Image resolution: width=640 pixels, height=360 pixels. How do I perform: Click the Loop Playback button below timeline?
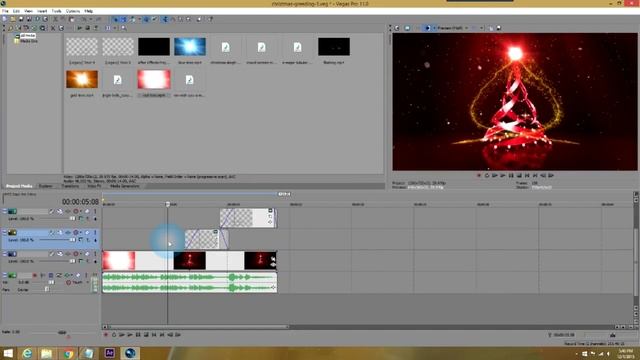(114, 335)
